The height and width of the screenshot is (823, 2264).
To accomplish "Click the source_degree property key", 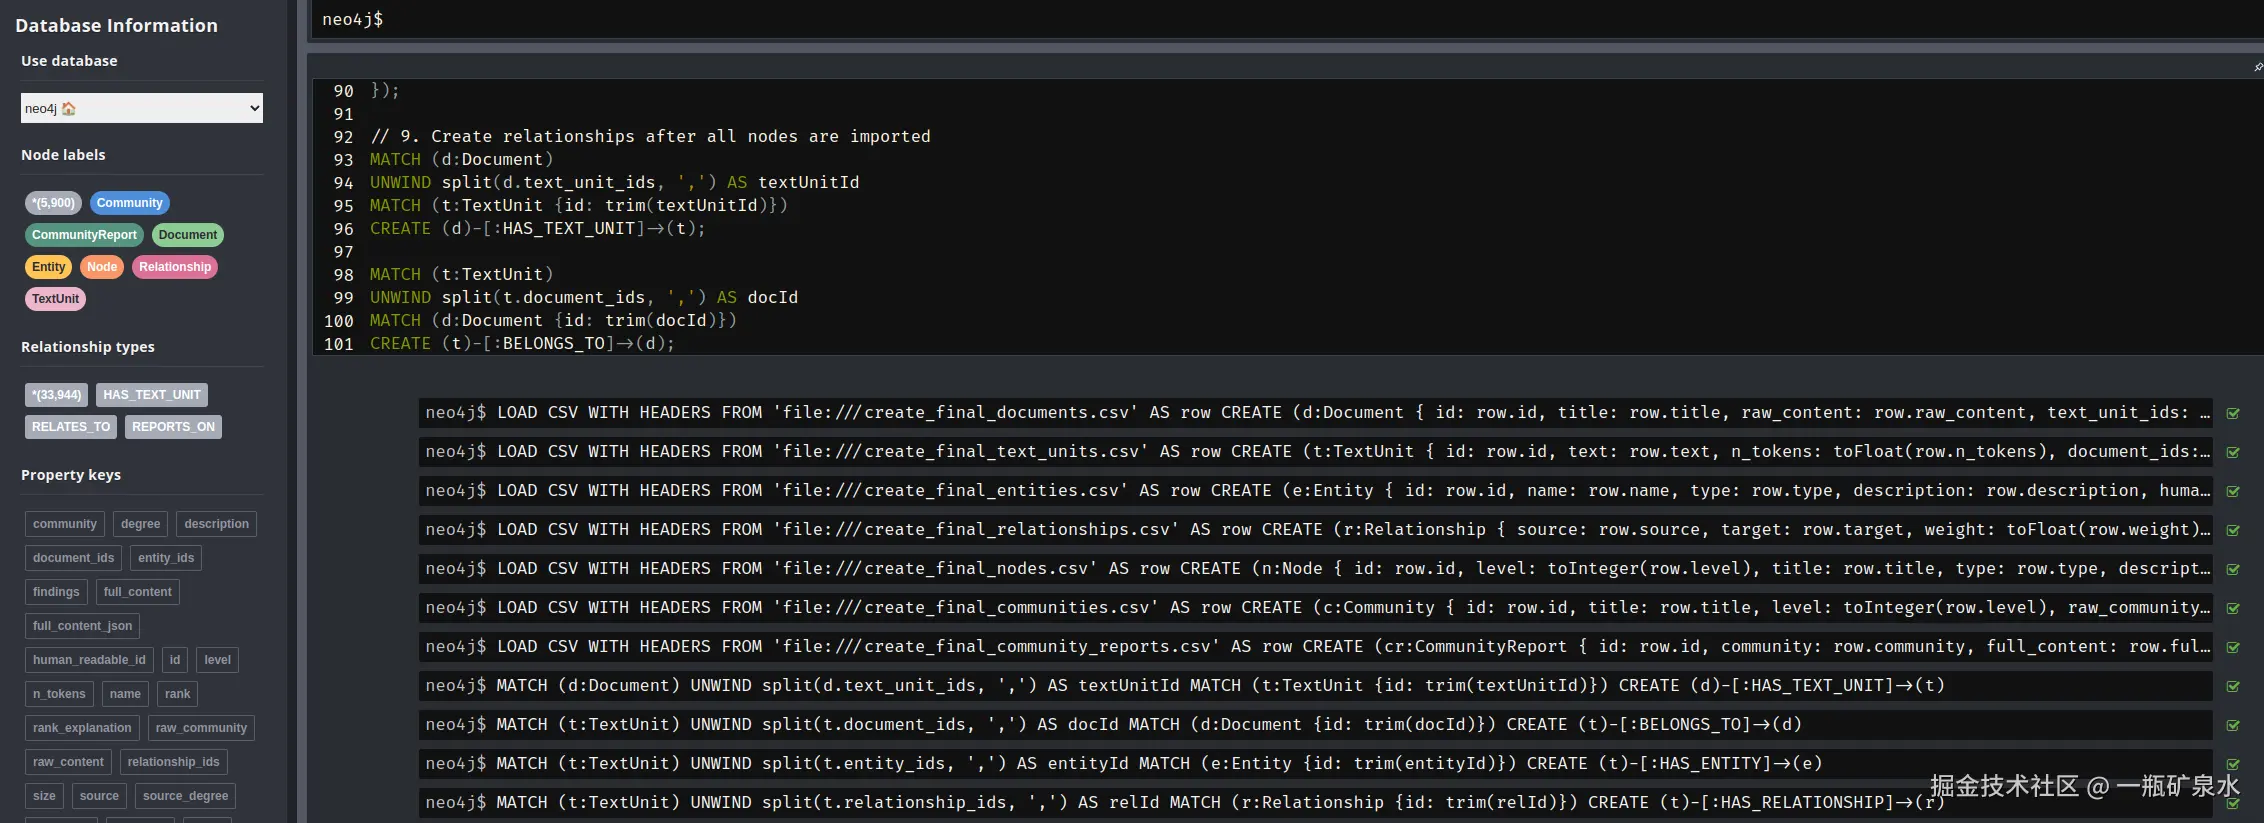I will coord(185,796).
